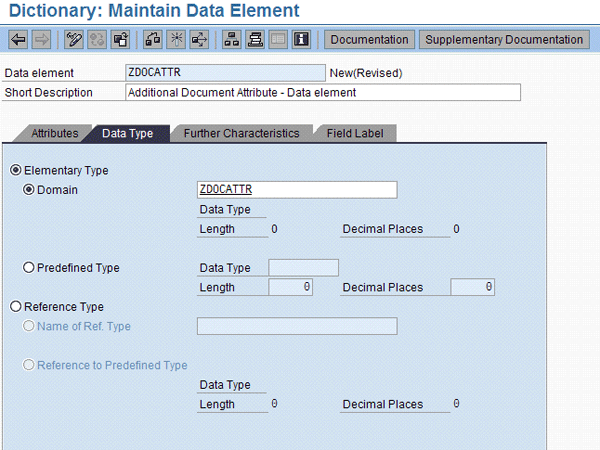
Task: Click the Domain field containing ZDOCATTR
Action: (x=297, y=190)
